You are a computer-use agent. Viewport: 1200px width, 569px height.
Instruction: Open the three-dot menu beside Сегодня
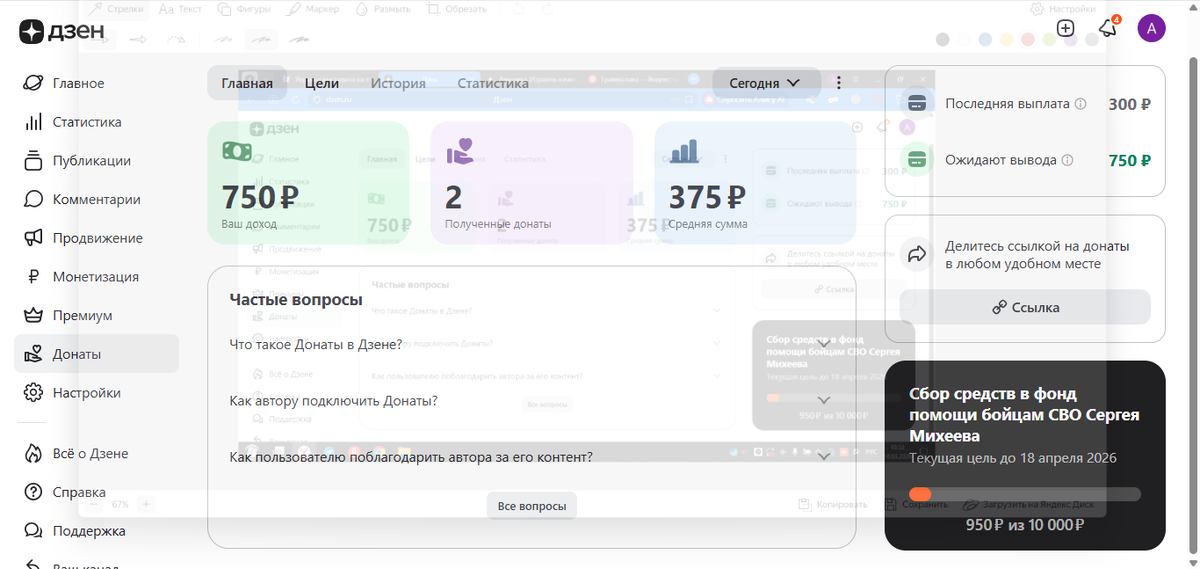pyautogui.click(x=839, y=83)
